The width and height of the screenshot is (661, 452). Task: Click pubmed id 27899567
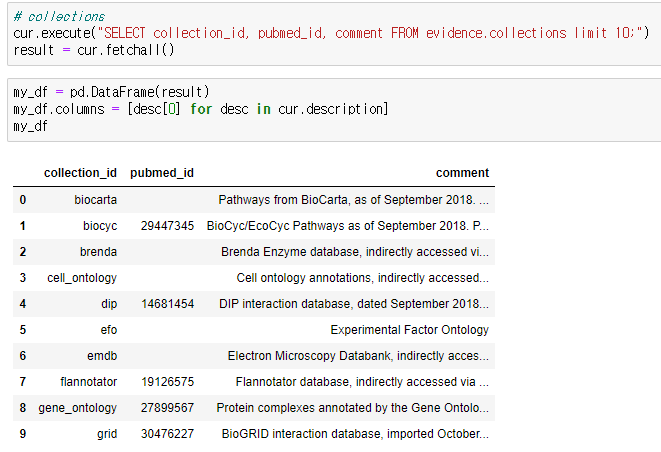(167, 408)
